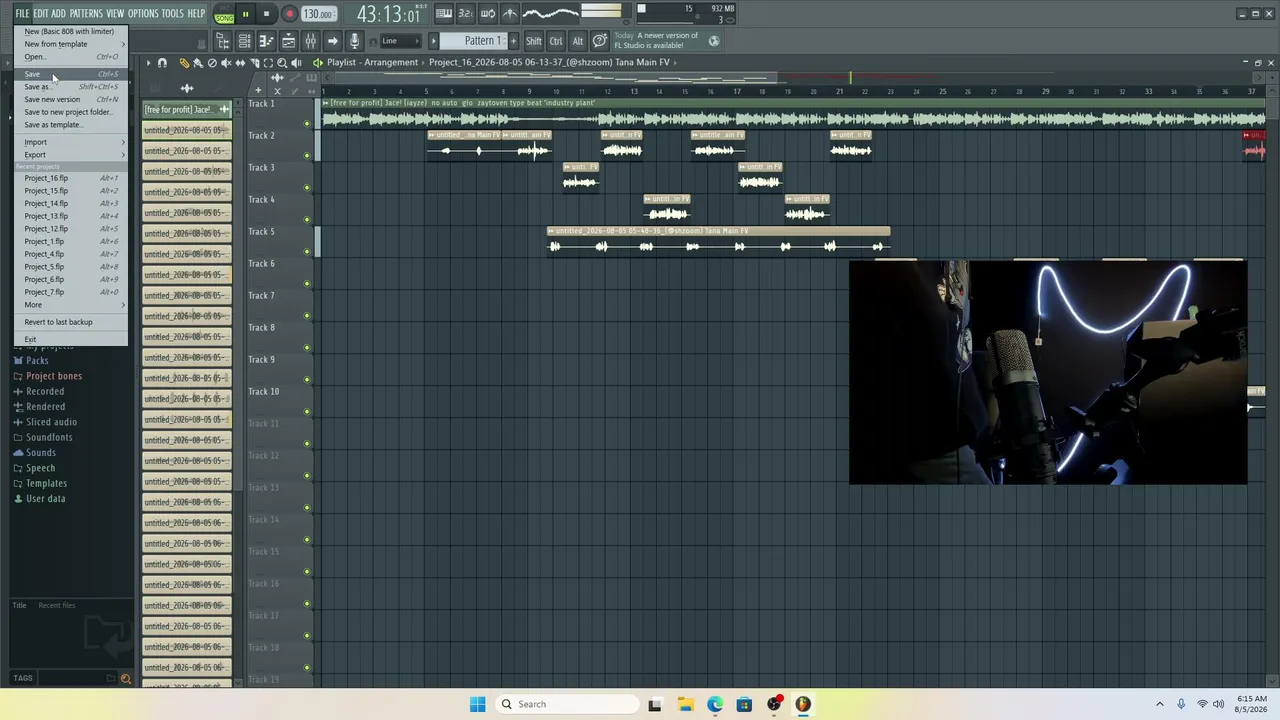Click the Pause playback button
The image size is (1280, 720).
click(x=245, y=15)
